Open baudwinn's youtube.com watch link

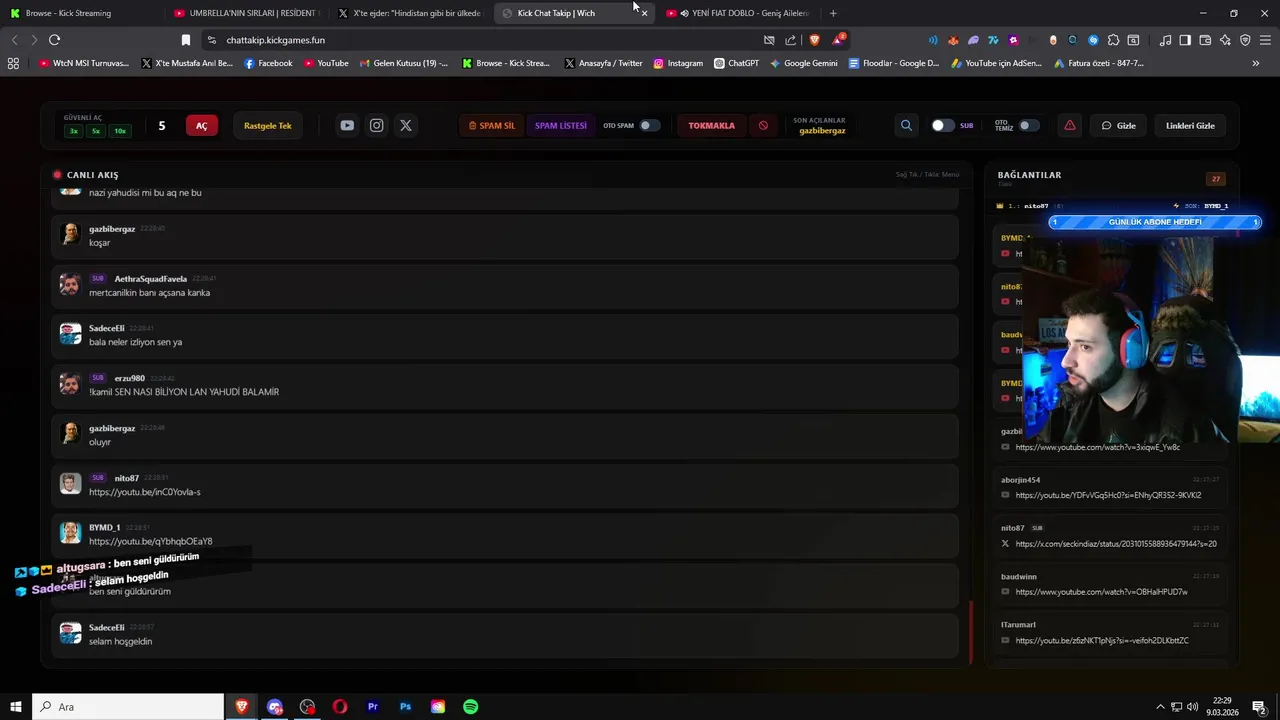click(1101, 592)
